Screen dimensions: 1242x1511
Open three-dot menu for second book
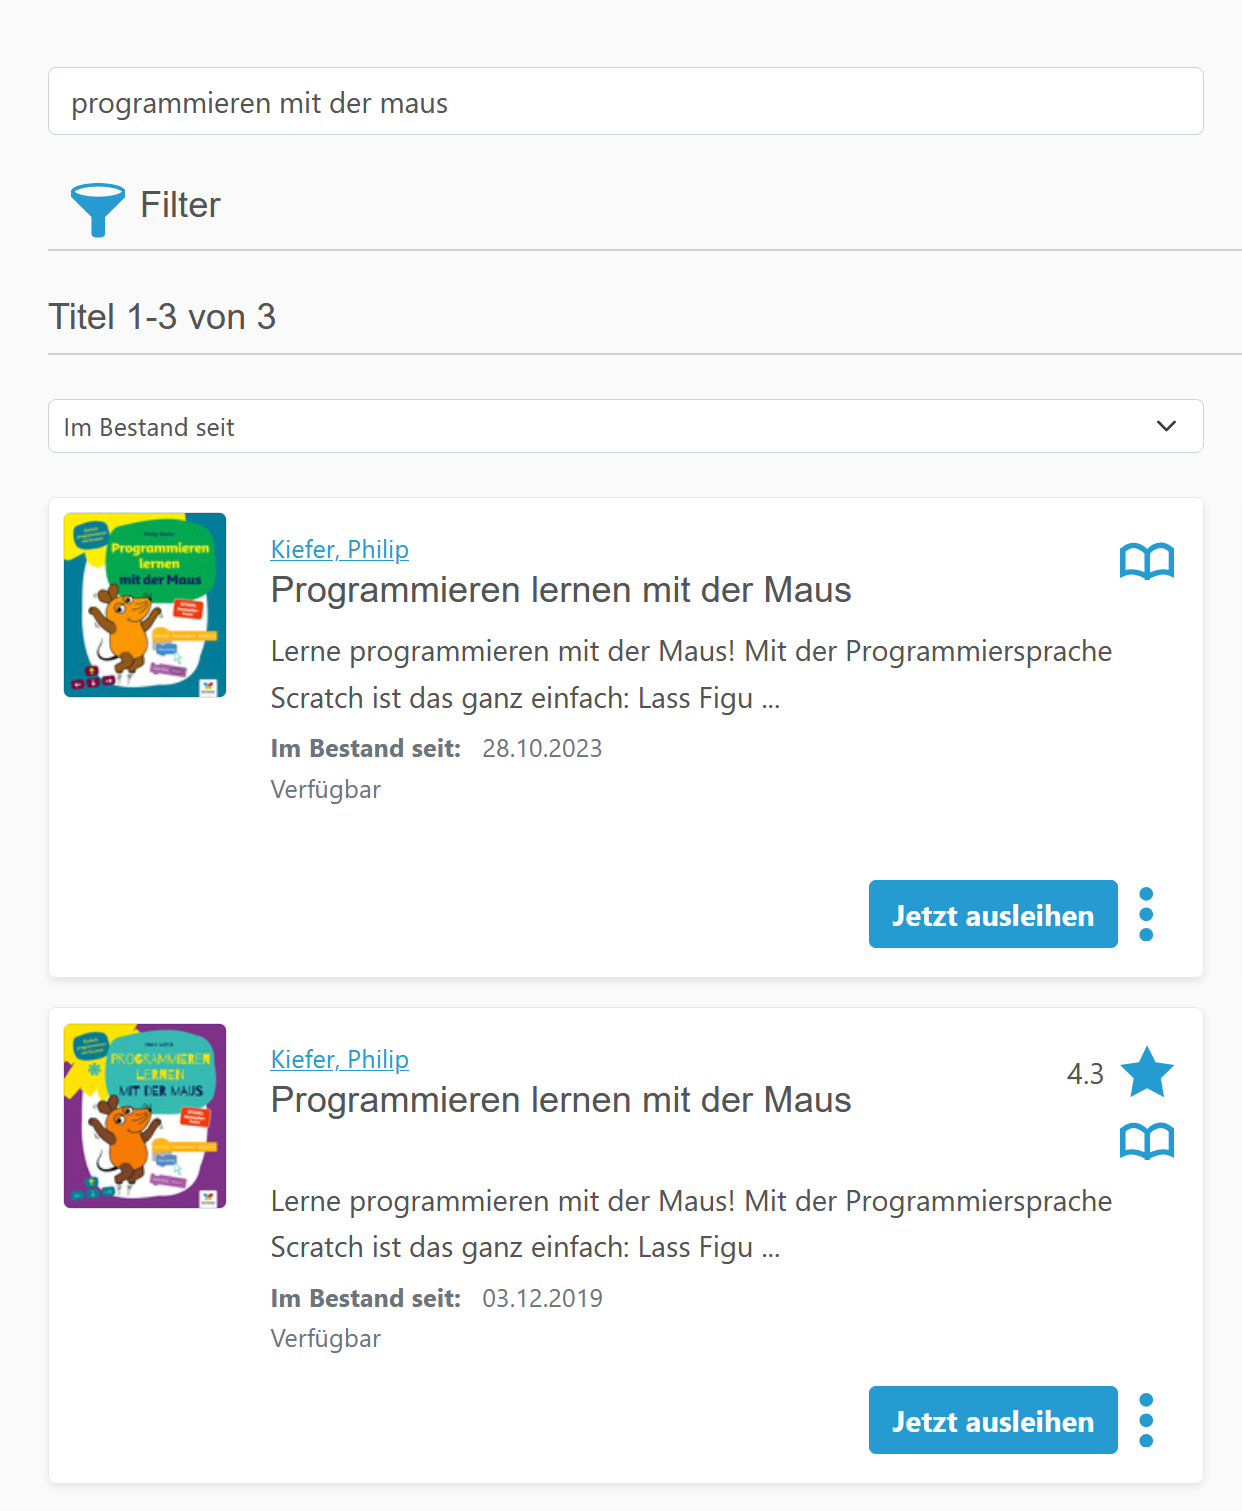point(1146,1420)
